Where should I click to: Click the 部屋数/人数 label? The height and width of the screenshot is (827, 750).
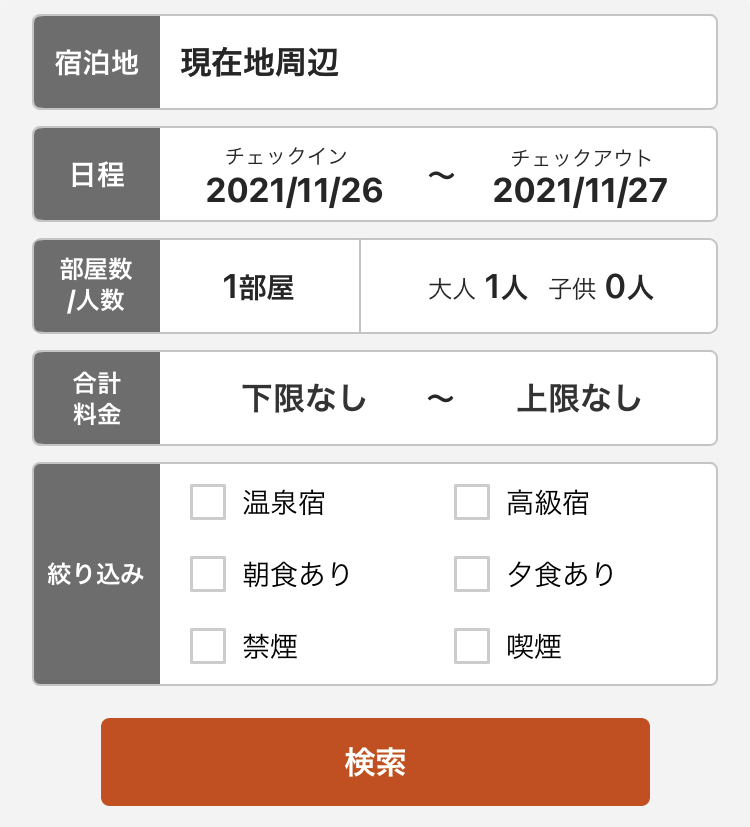[97, 286]
